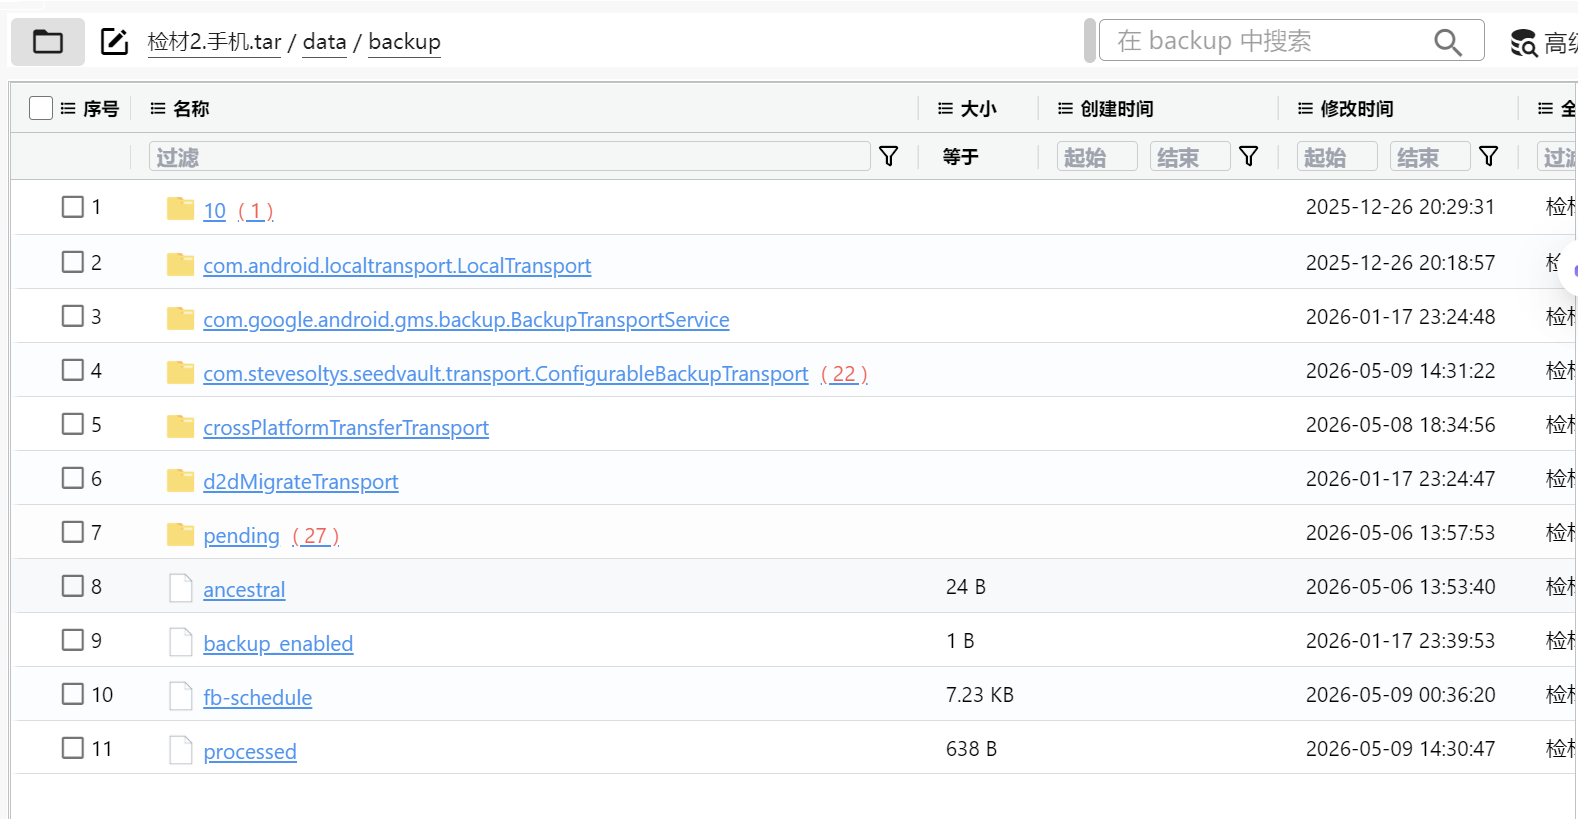Focus the modification time 结束 field
The image size is (1578, 819).
coord(1430,156)
